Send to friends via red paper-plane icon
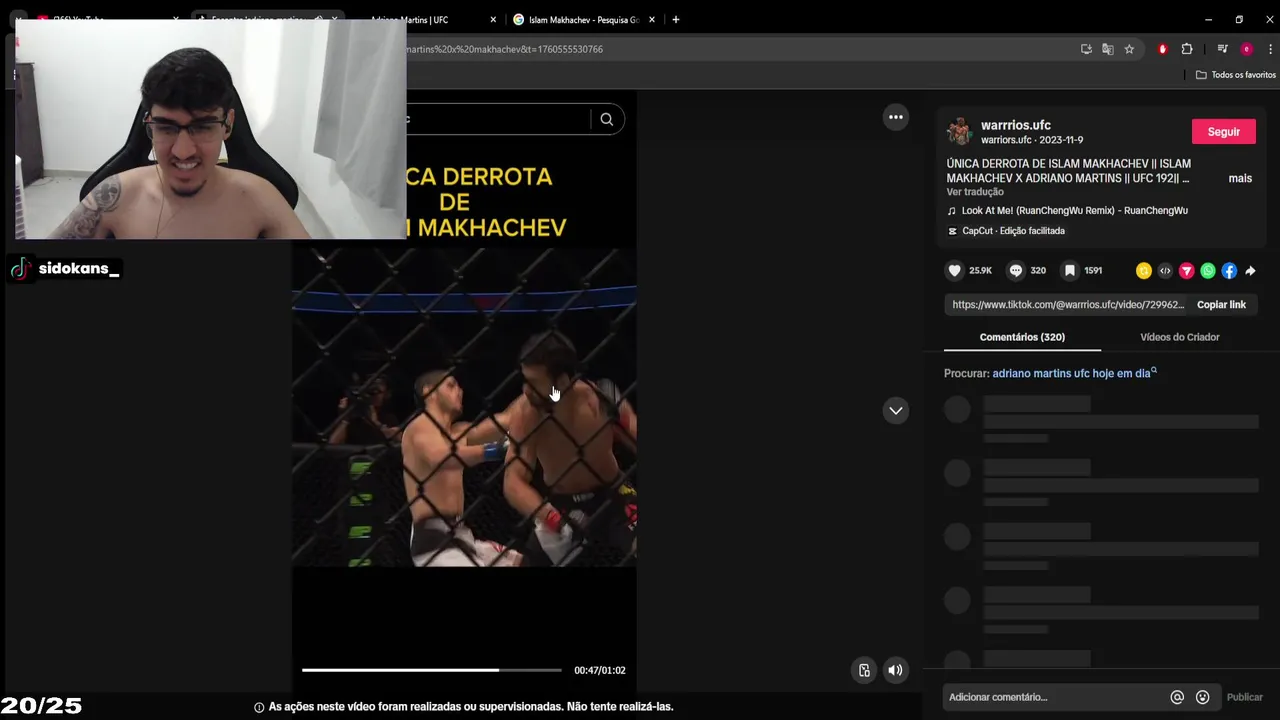1280x720 pixels. coord(1187,271)
